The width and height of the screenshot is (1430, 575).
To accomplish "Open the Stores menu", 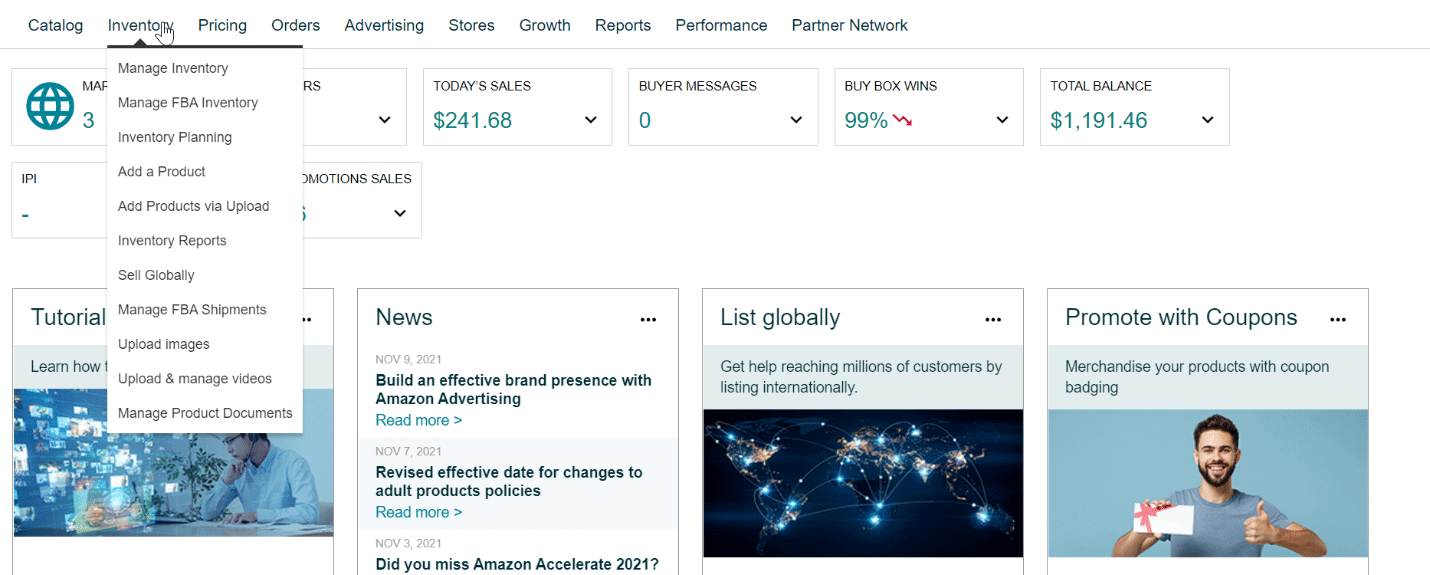I will (471, 25).
